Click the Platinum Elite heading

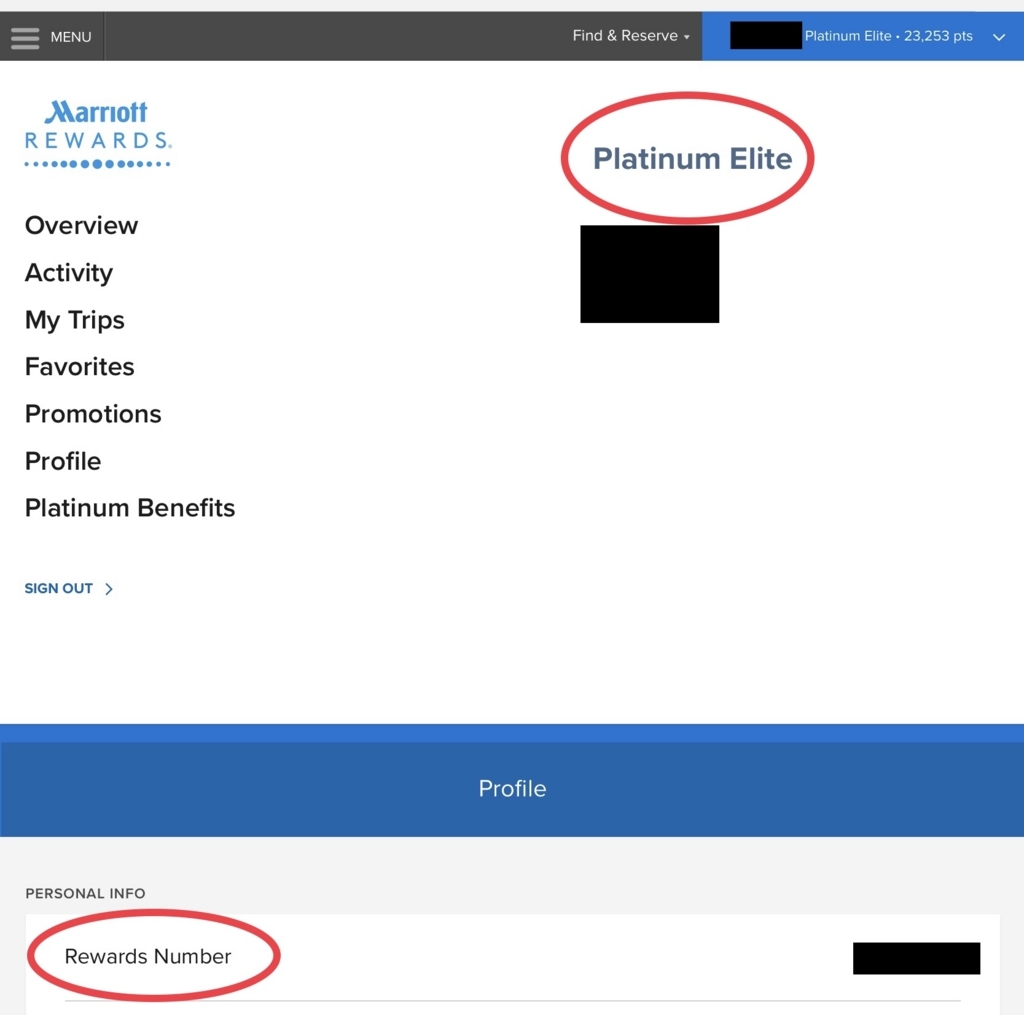click(x=692, y=159)
